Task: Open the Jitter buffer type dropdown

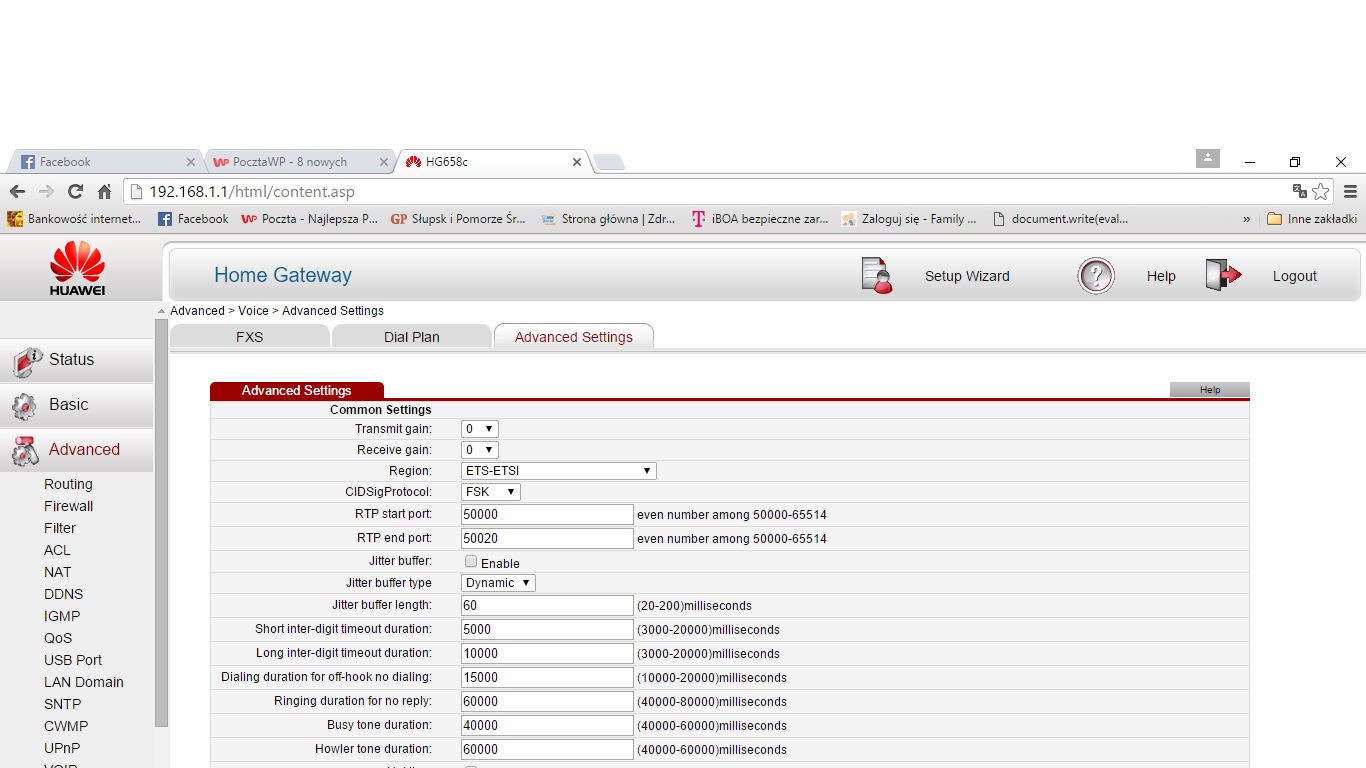Action: 498,583
